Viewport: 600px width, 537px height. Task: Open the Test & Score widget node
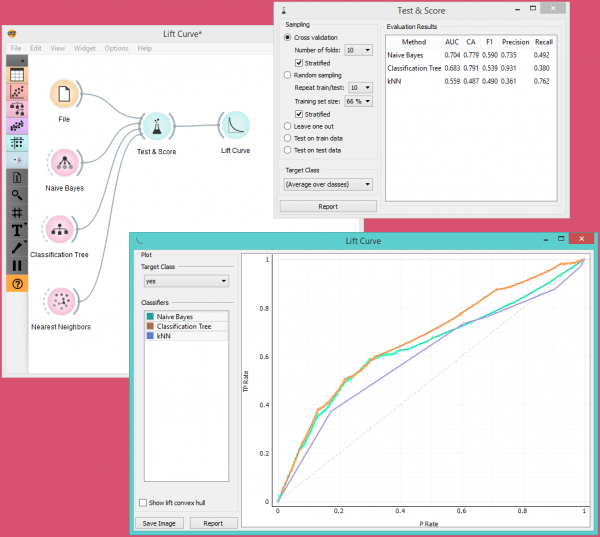coord(158,126)
